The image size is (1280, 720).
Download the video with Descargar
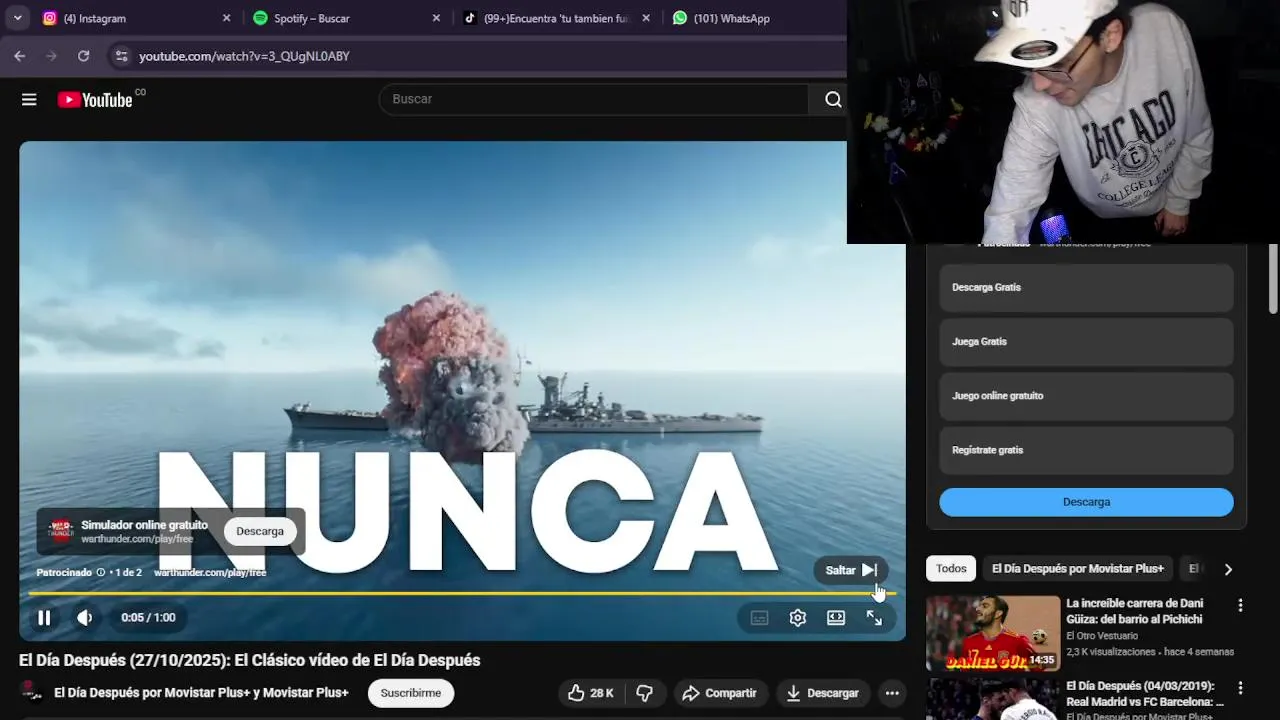click(822, 693)
